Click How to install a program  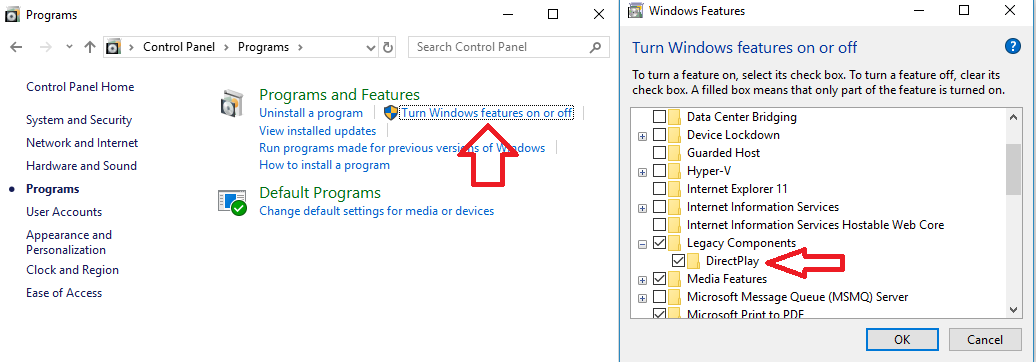point(324,165)
